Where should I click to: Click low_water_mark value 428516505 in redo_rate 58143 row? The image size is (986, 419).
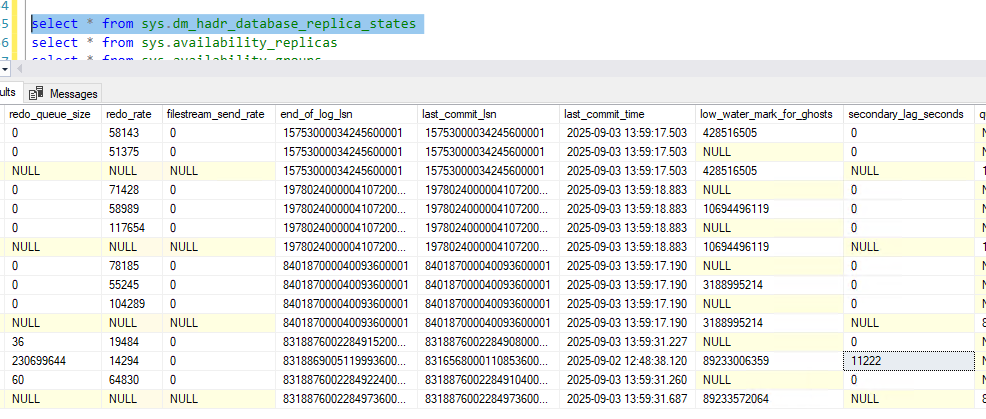[x=770, y=133]
